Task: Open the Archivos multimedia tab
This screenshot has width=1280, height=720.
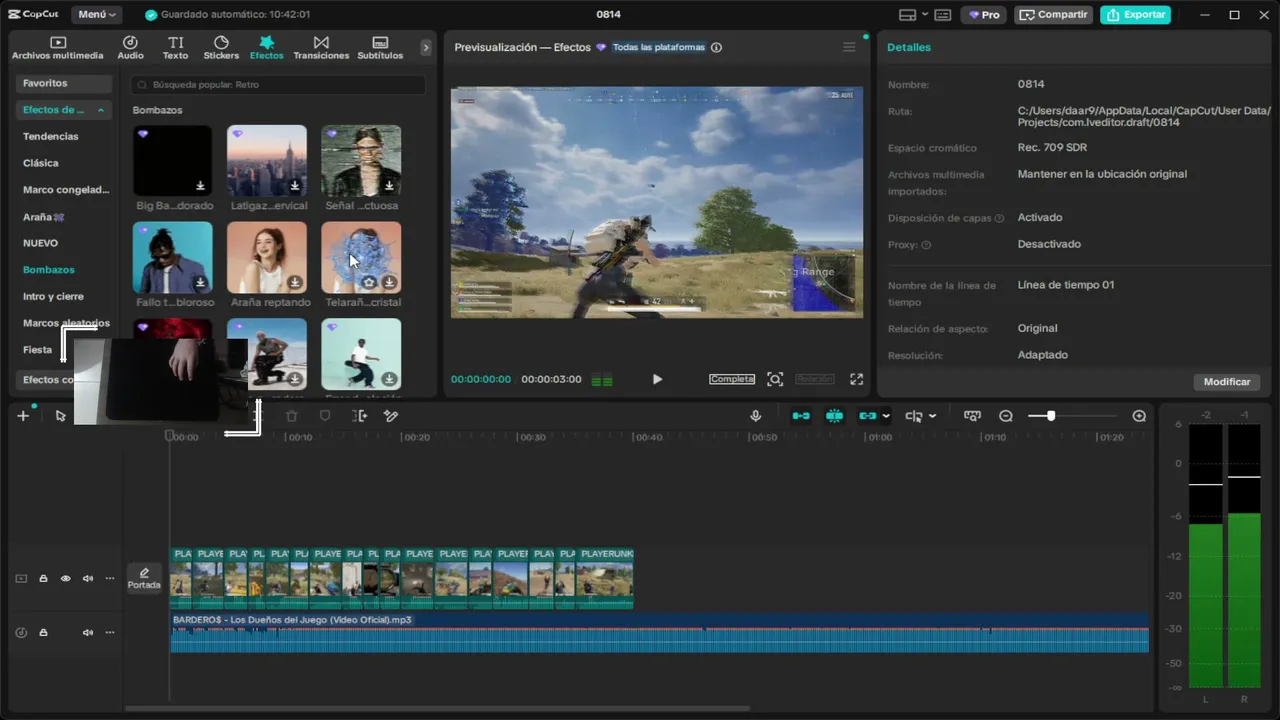Action: coord(57,48)
